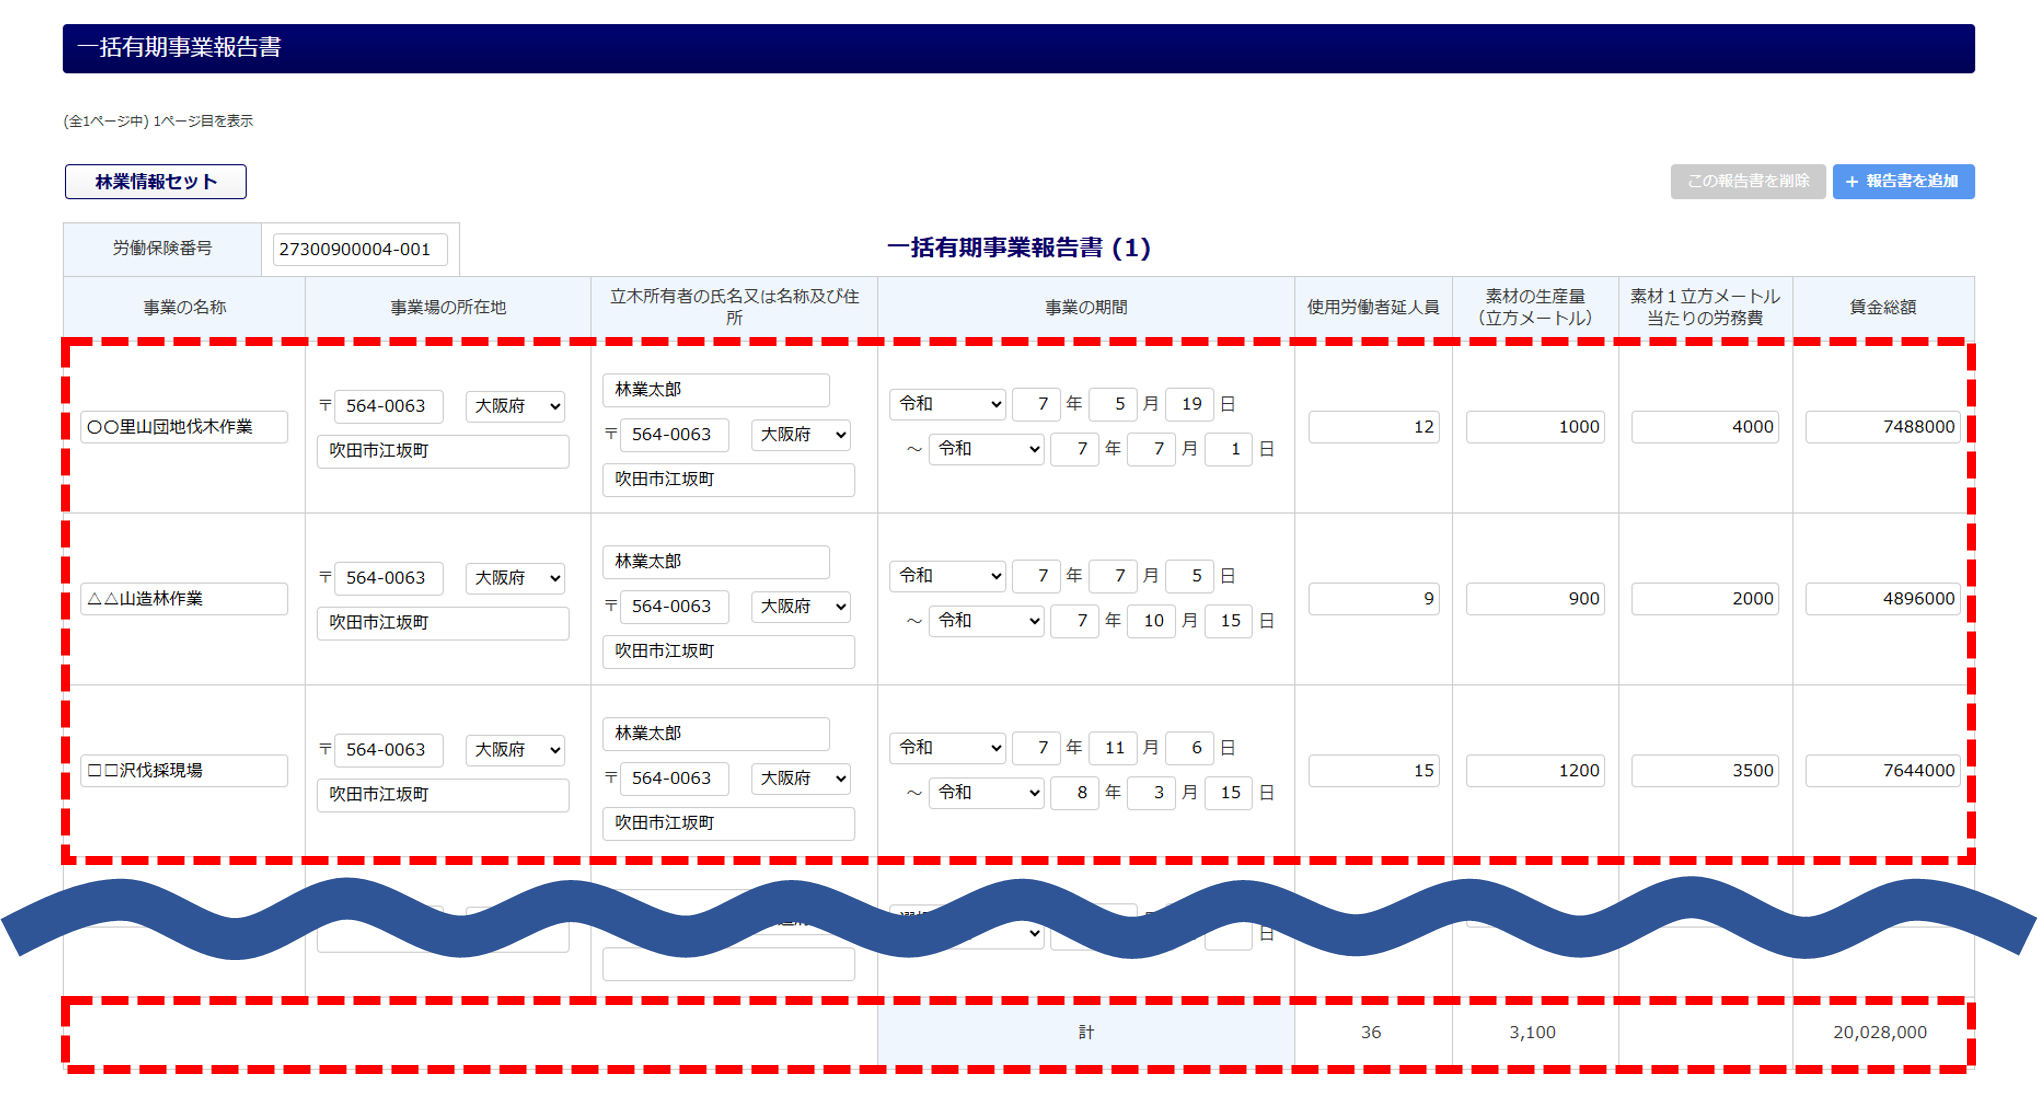
Task: Click the 労働保険番号 input field
Action: click(x=360, y=249)
